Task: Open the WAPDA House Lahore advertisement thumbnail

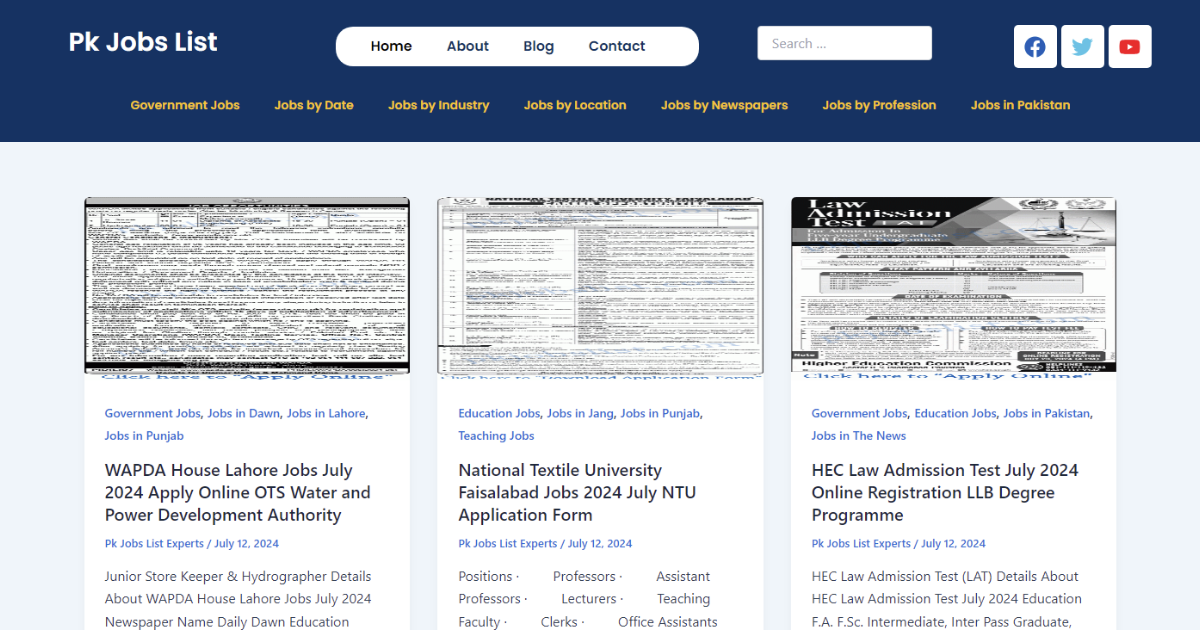Action: pyautogui.click(x=247, y=287)
